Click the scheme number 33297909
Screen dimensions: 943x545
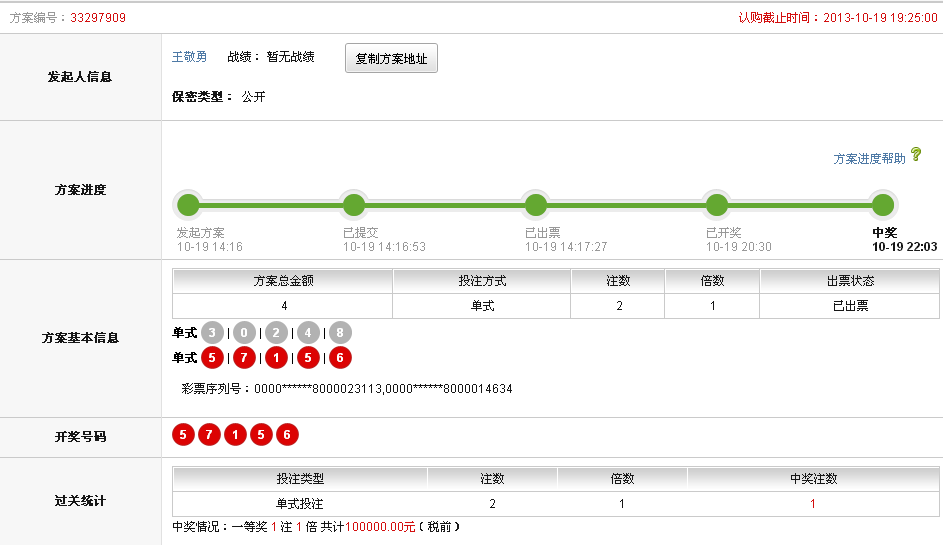point(98,18)
